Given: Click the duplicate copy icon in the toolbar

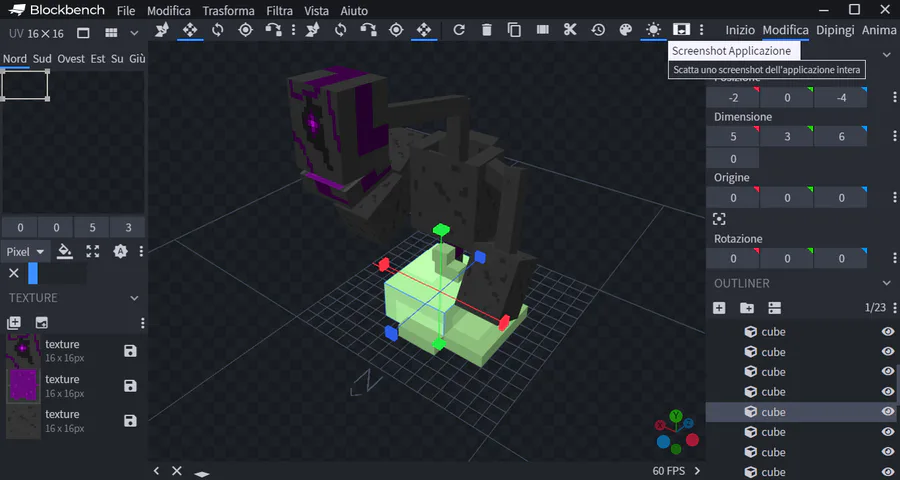Looking at the screenshot, I should (514, 29).
